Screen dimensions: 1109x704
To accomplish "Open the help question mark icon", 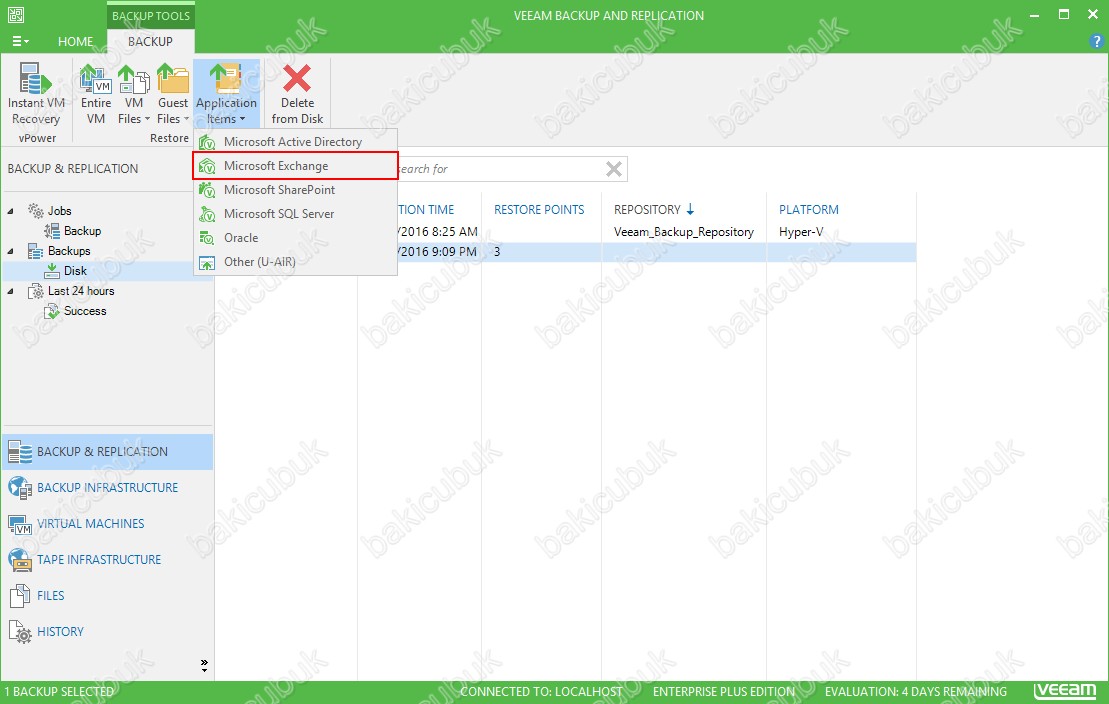I will (x=1096, y=41).
